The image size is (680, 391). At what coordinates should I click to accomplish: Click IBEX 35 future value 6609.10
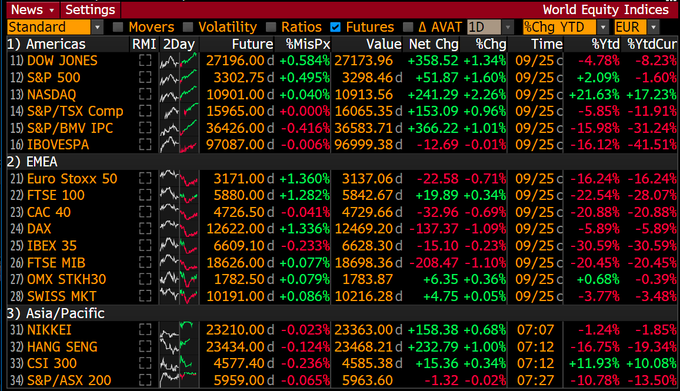[x=239, y=246]
